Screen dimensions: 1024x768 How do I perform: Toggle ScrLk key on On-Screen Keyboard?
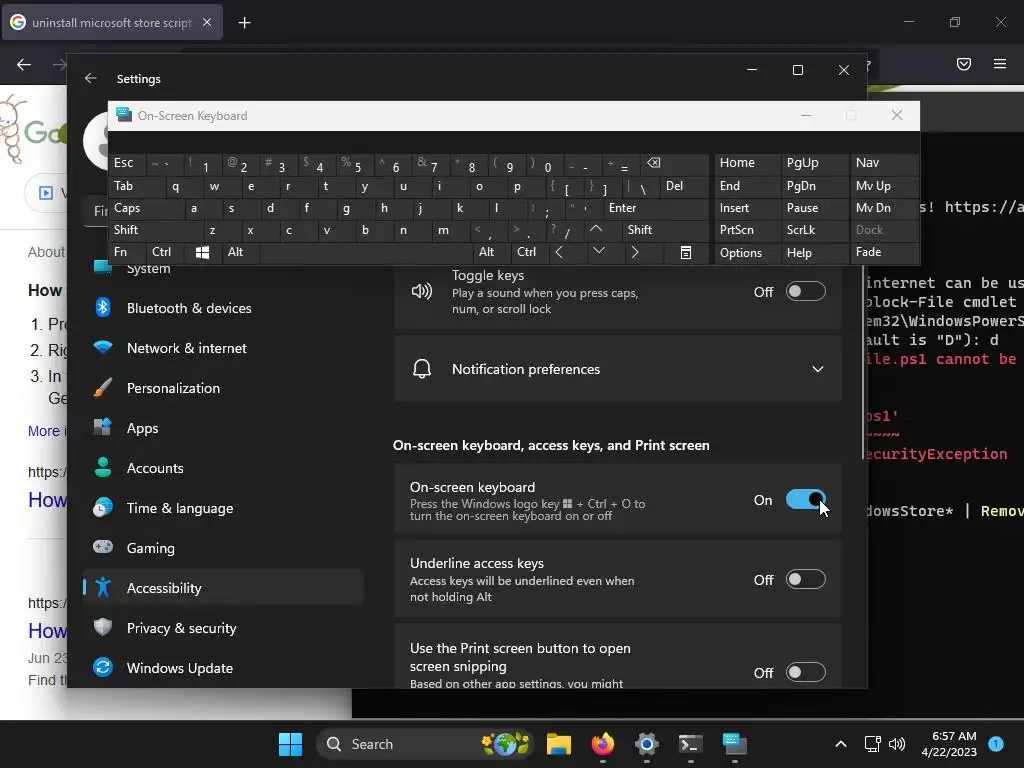click(x=814, y=230)
